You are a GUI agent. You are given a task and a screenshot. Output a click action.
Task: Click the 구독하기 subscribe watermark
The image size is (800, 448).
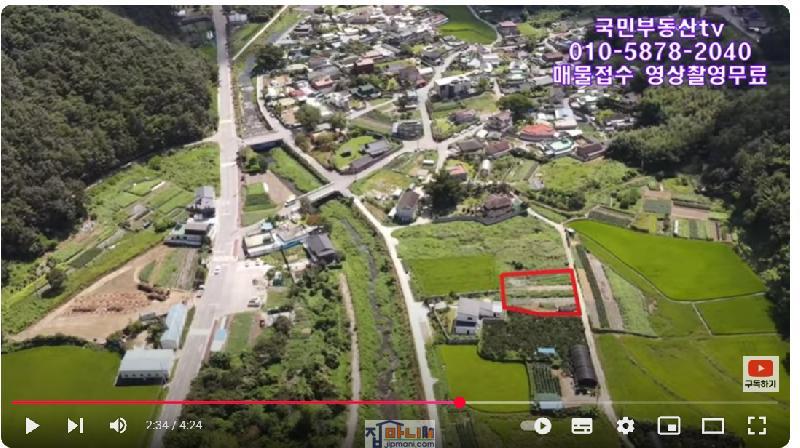pos(760,374)
